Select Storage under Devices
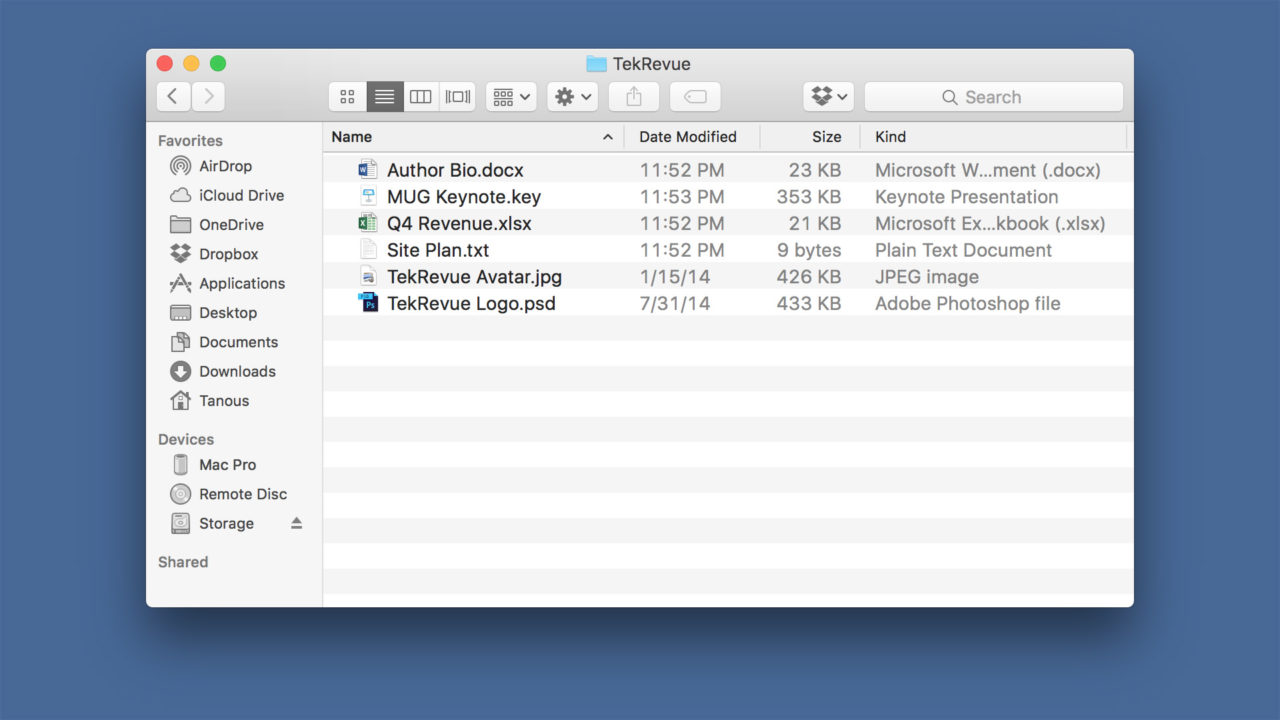The width and height of the screenshot is (1280, 720). pos(226,523)
